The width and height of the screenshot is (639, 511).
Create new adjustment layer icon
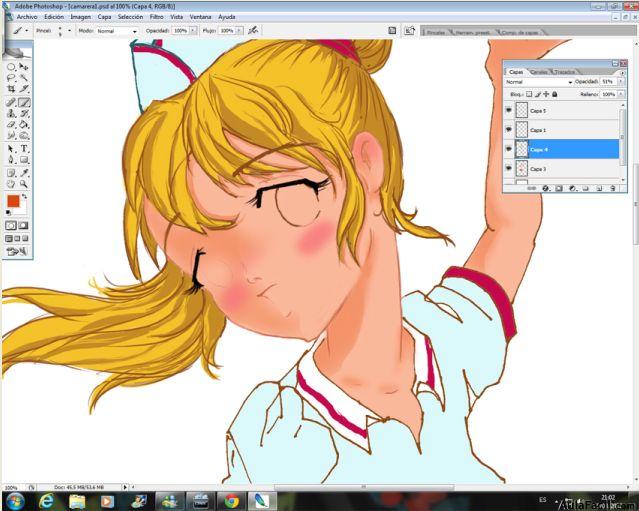(x=572, y=188)
